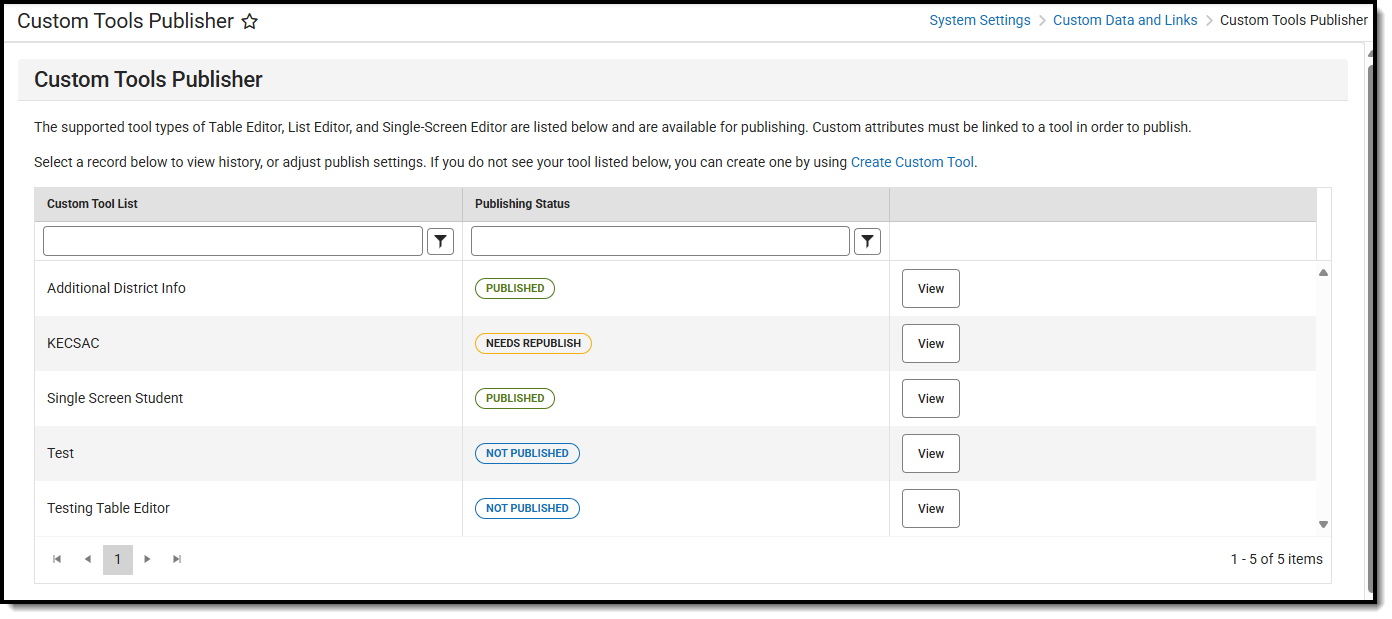Click the NEEDS REPUBLISH badge for KECSAC
The image size is (1392, 619).
(533, 343)
